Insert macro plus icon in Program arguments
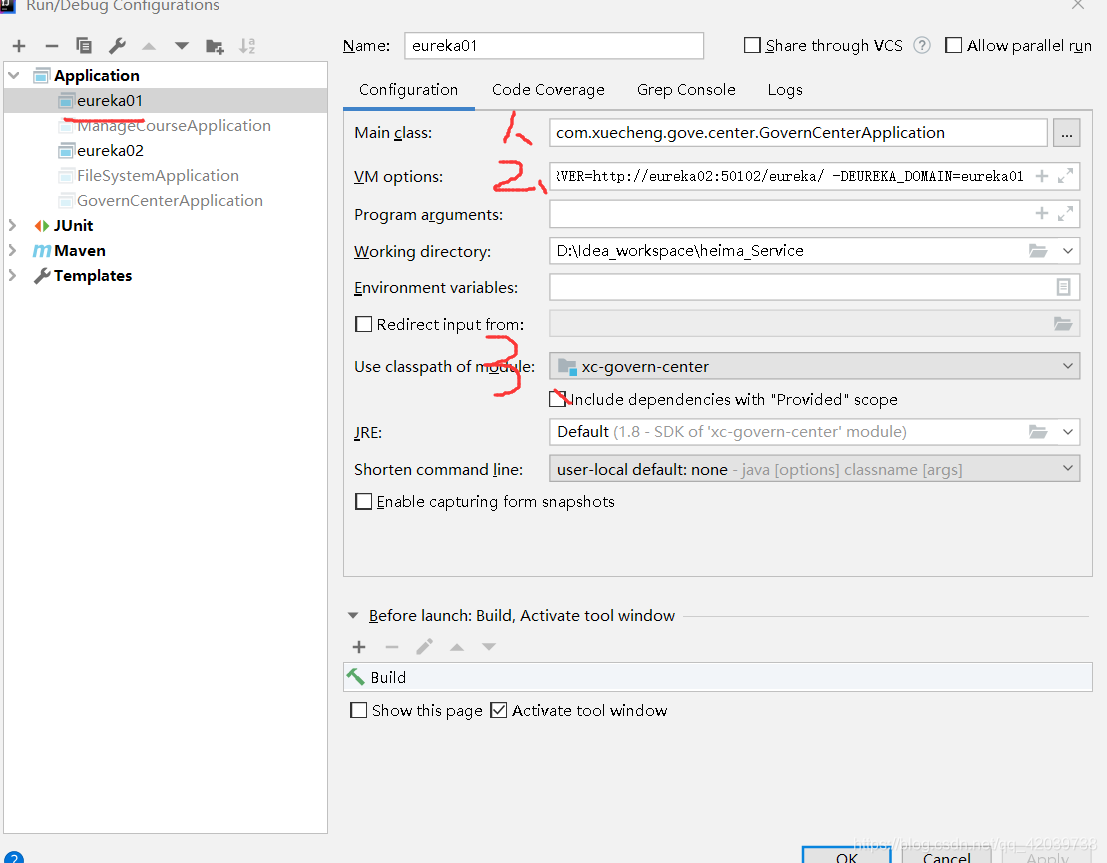This screenshot has height=863, width=1107. [1041, 213]
